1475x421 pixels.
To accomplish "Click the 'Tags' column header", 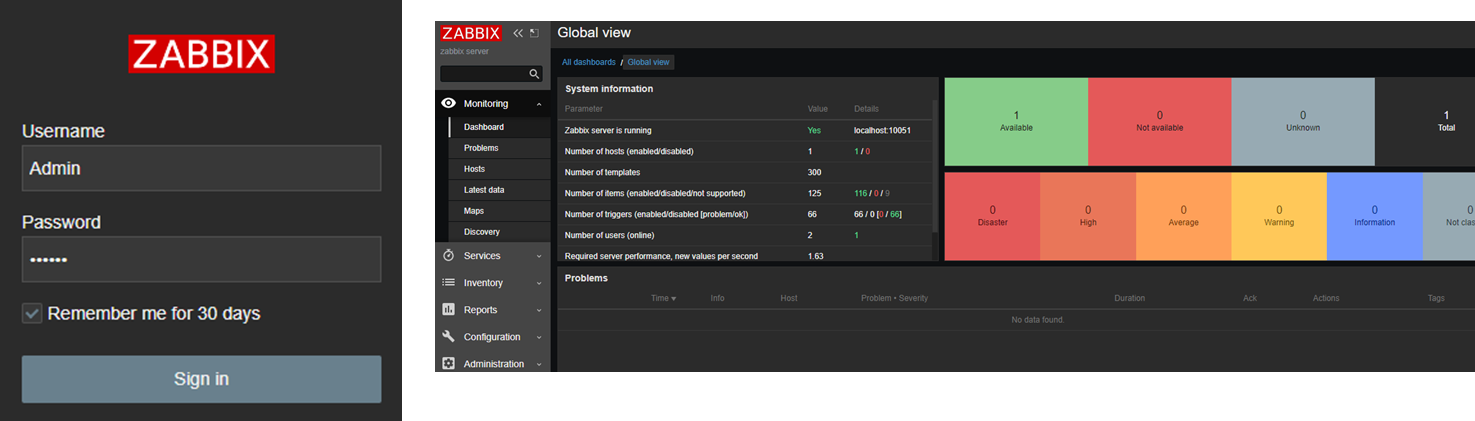I will click(x=1436, y=298).
